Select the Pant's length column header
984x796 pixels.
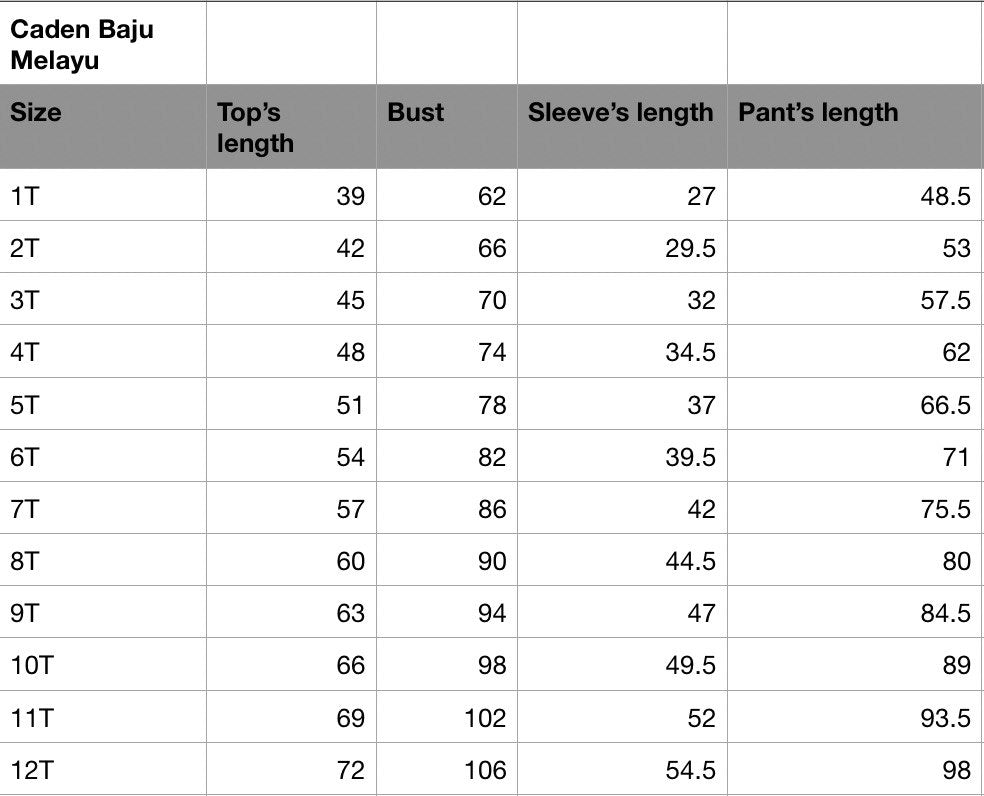(818, 113)
